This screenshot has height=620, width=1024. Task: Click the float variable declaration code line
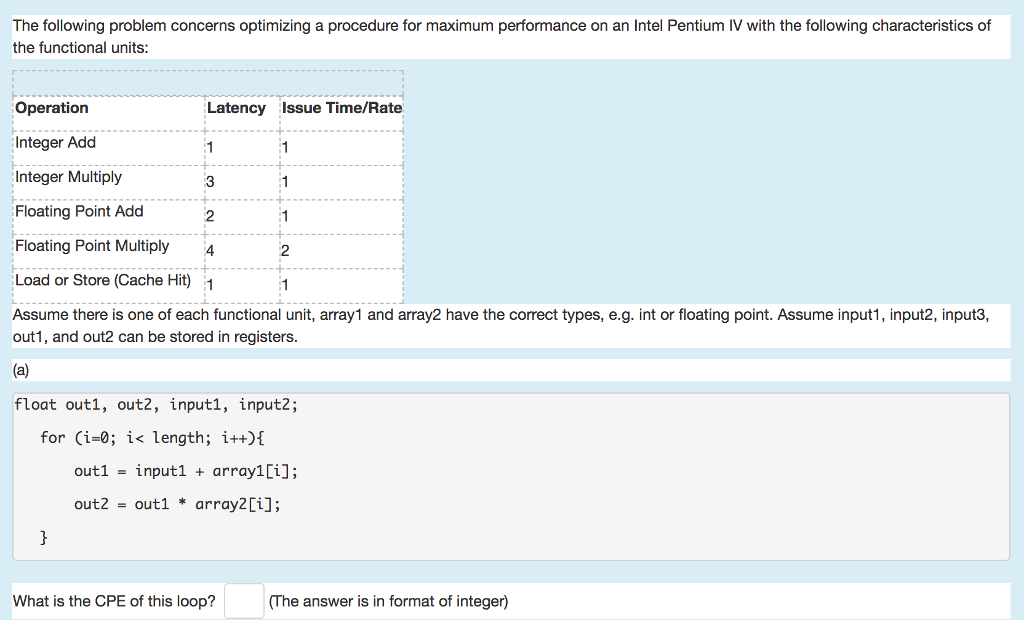click(156, 405)
